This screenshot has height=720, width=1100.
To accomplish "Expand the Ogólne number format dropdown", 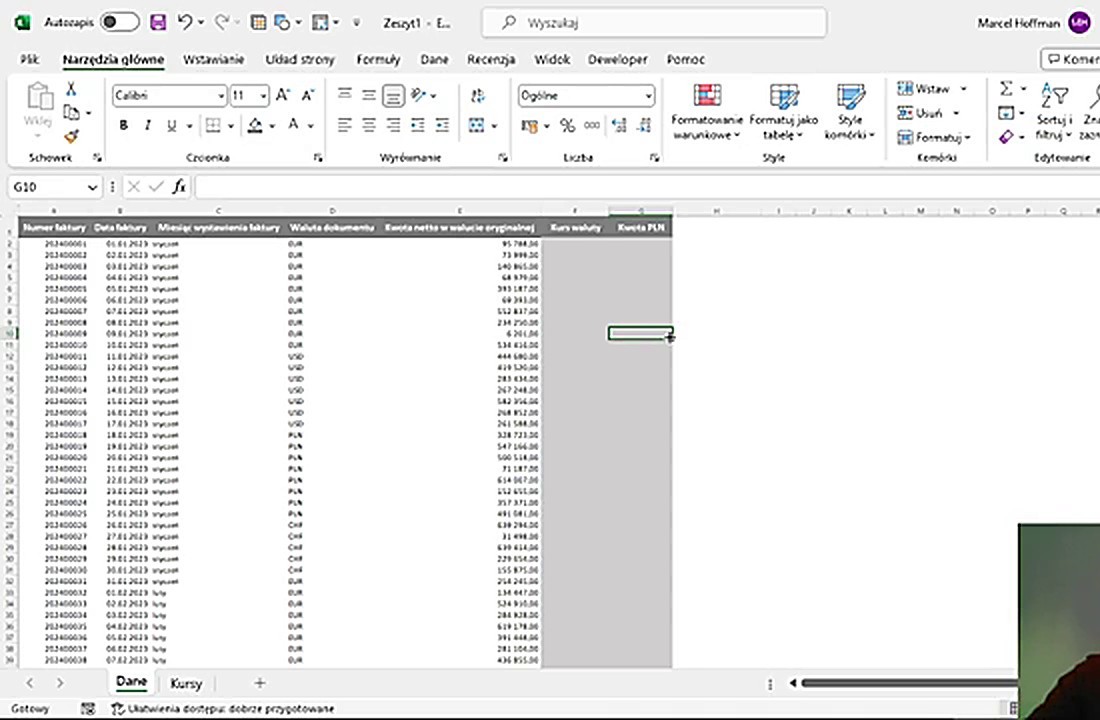I will [x=648, y=96].
